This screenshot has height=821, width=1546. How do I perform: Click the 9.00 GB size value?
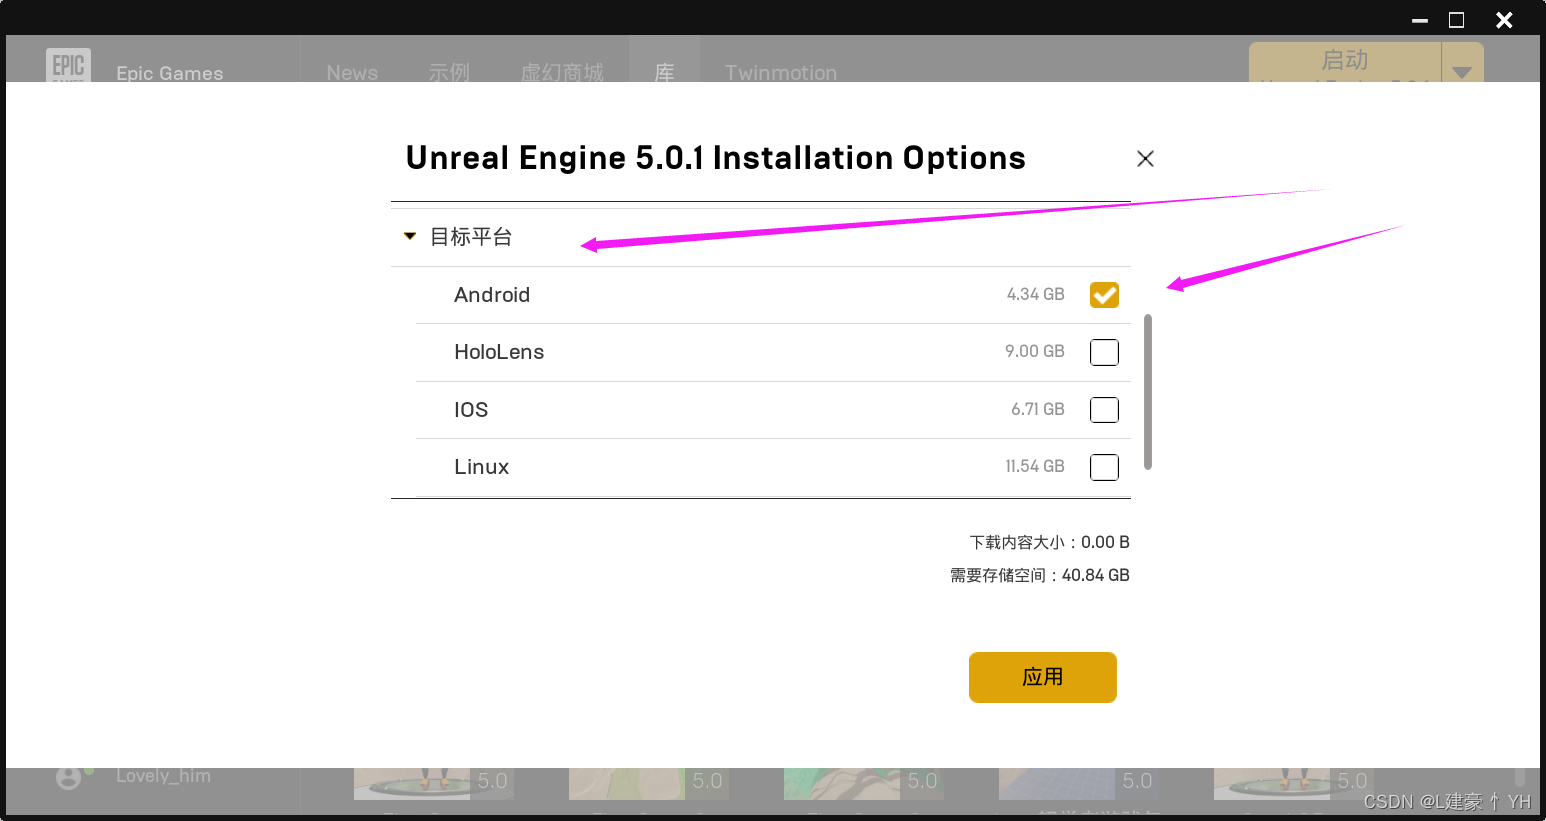coord(1034,351)
